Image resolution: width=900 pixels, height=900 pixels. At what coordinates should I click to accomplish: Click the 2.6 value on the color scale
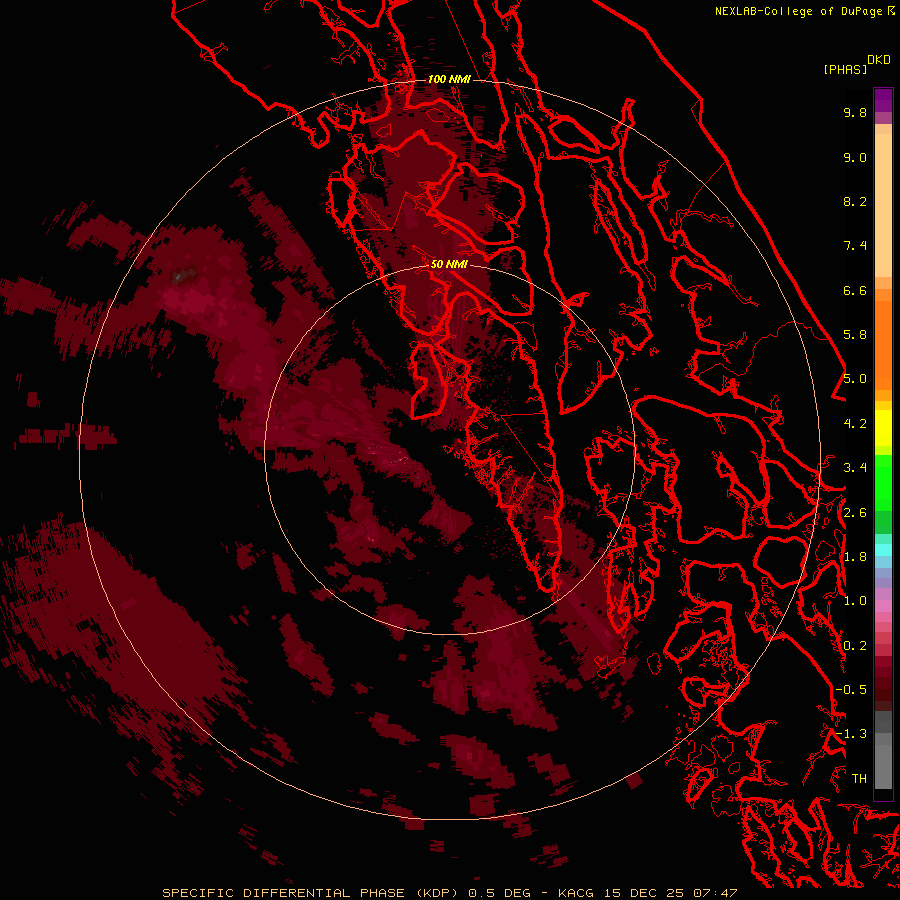click(x=855, y=513)
